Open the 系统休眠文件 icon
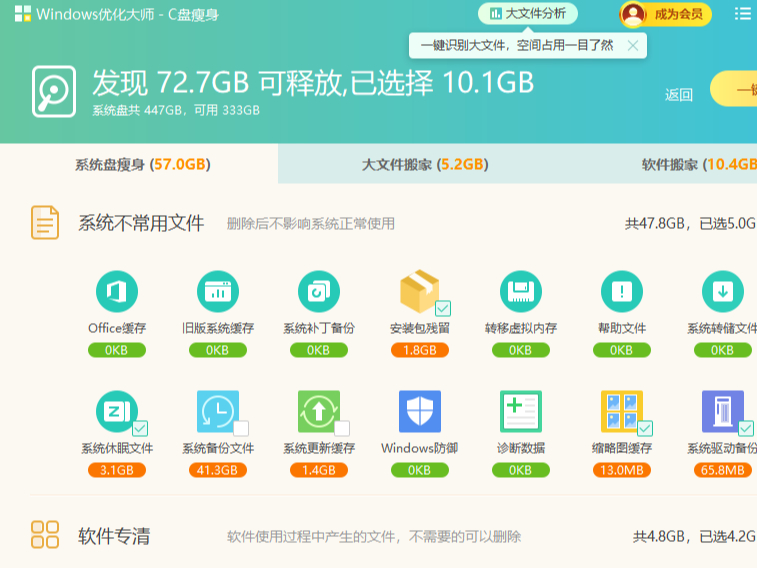Image resolution: width=757 pixels, height=568 pixels. (x=117, y=411)
